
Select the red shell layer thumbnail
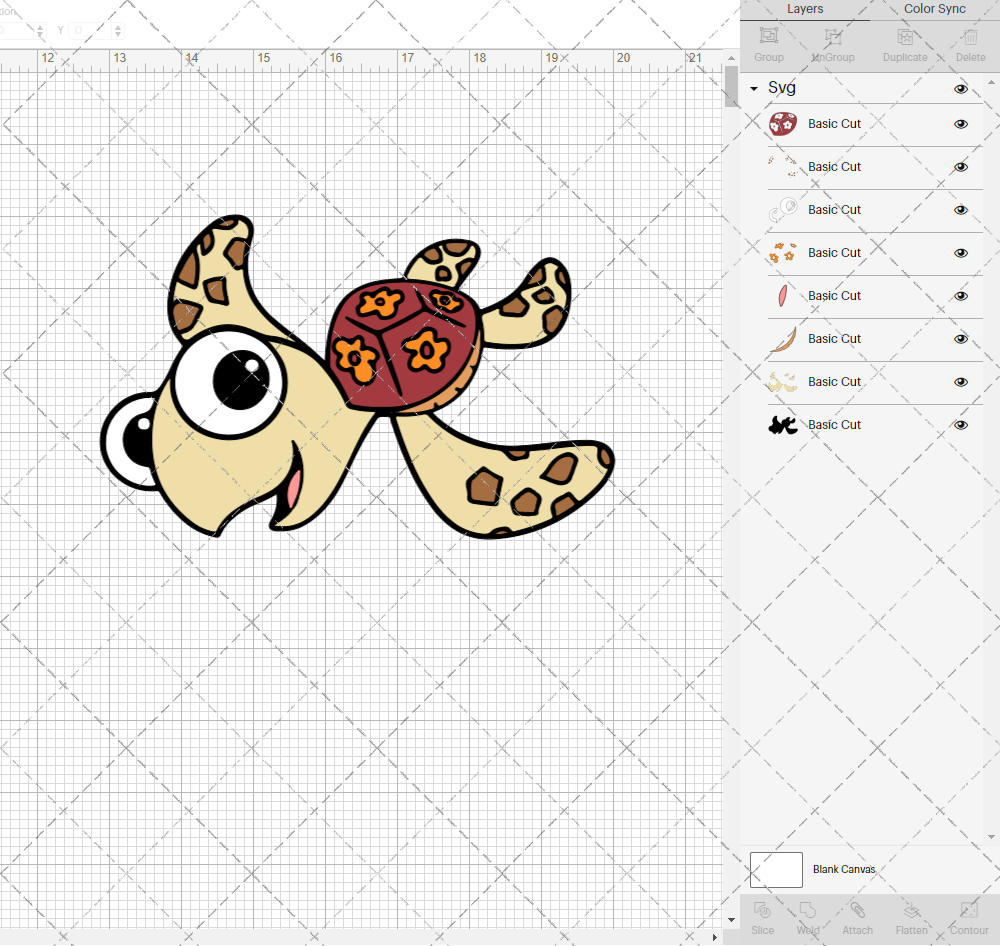pyautogui.click(x=783, y=124)
